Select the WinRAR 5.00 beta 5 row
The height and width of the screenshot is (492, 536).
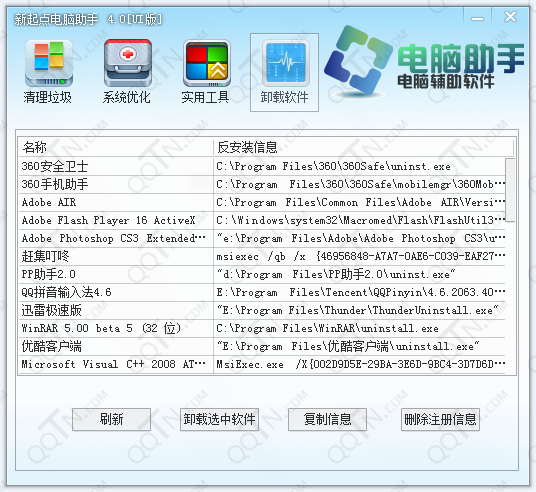(262, 328)
